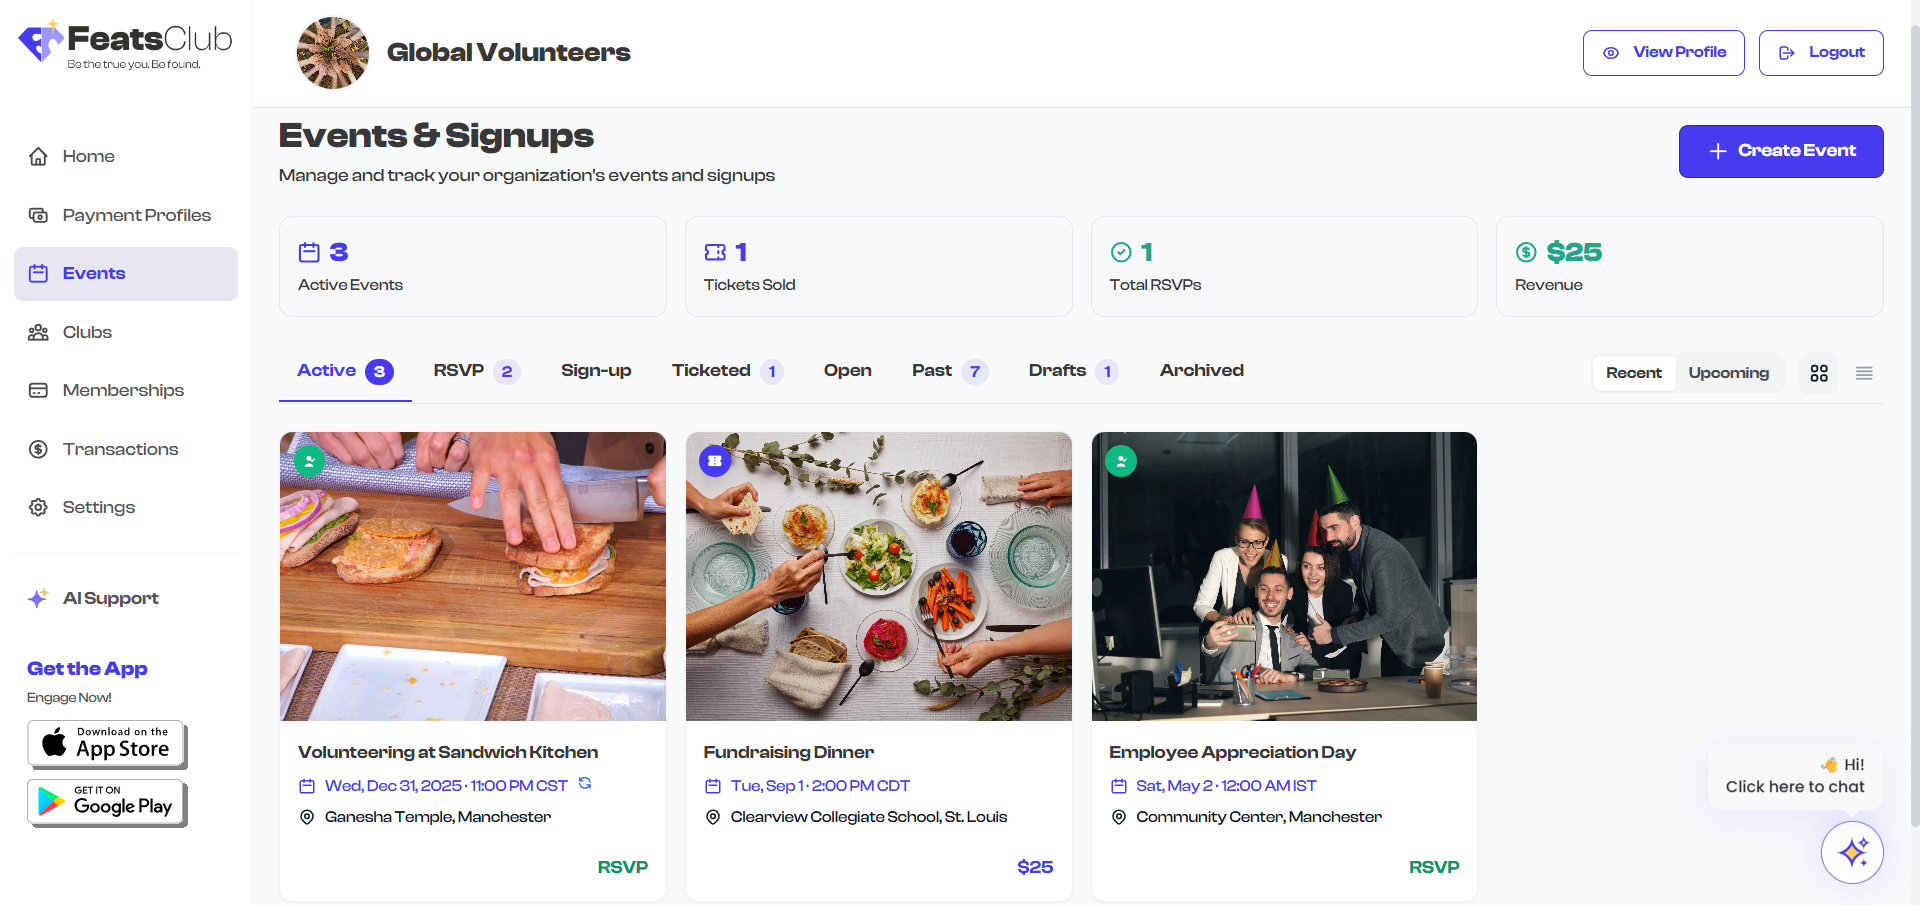The width and height of the screenshot is (1920, 905).
Task: Click the AI Support sparkle icon
Action: 38,598
